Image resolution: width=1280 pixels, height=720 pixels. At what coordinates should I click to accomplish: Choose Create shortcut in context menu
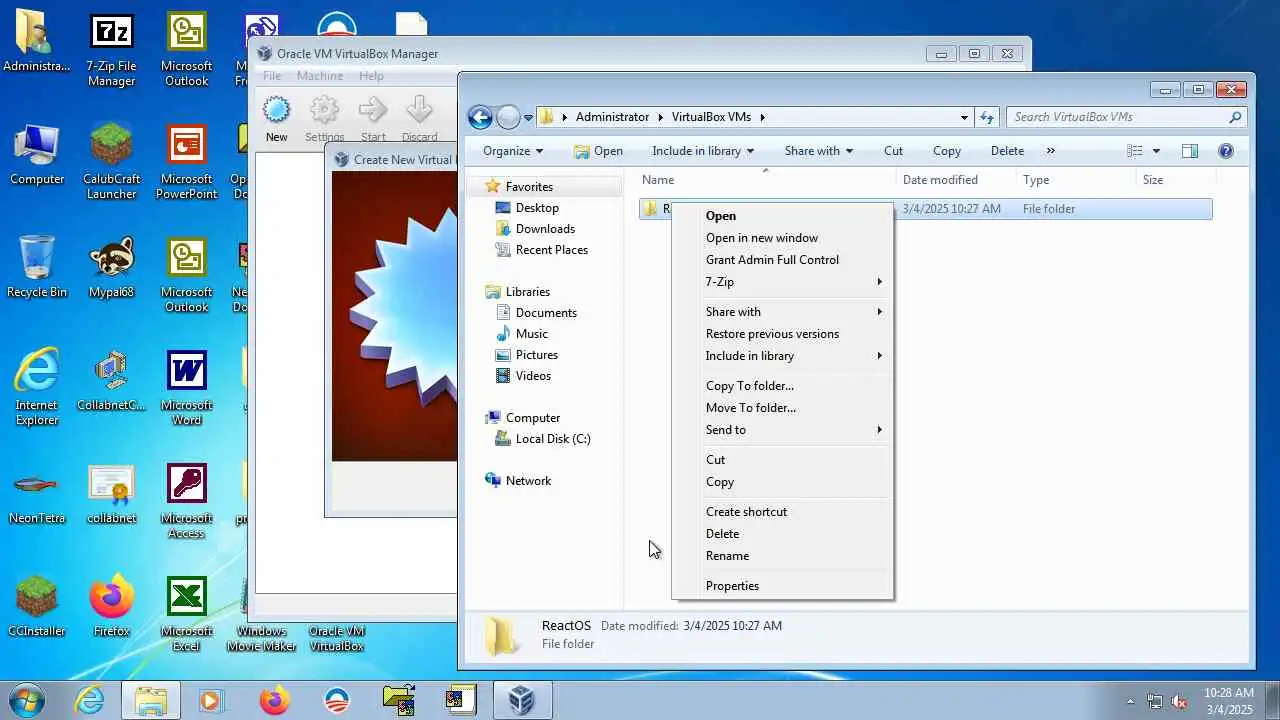click(782, 512)
